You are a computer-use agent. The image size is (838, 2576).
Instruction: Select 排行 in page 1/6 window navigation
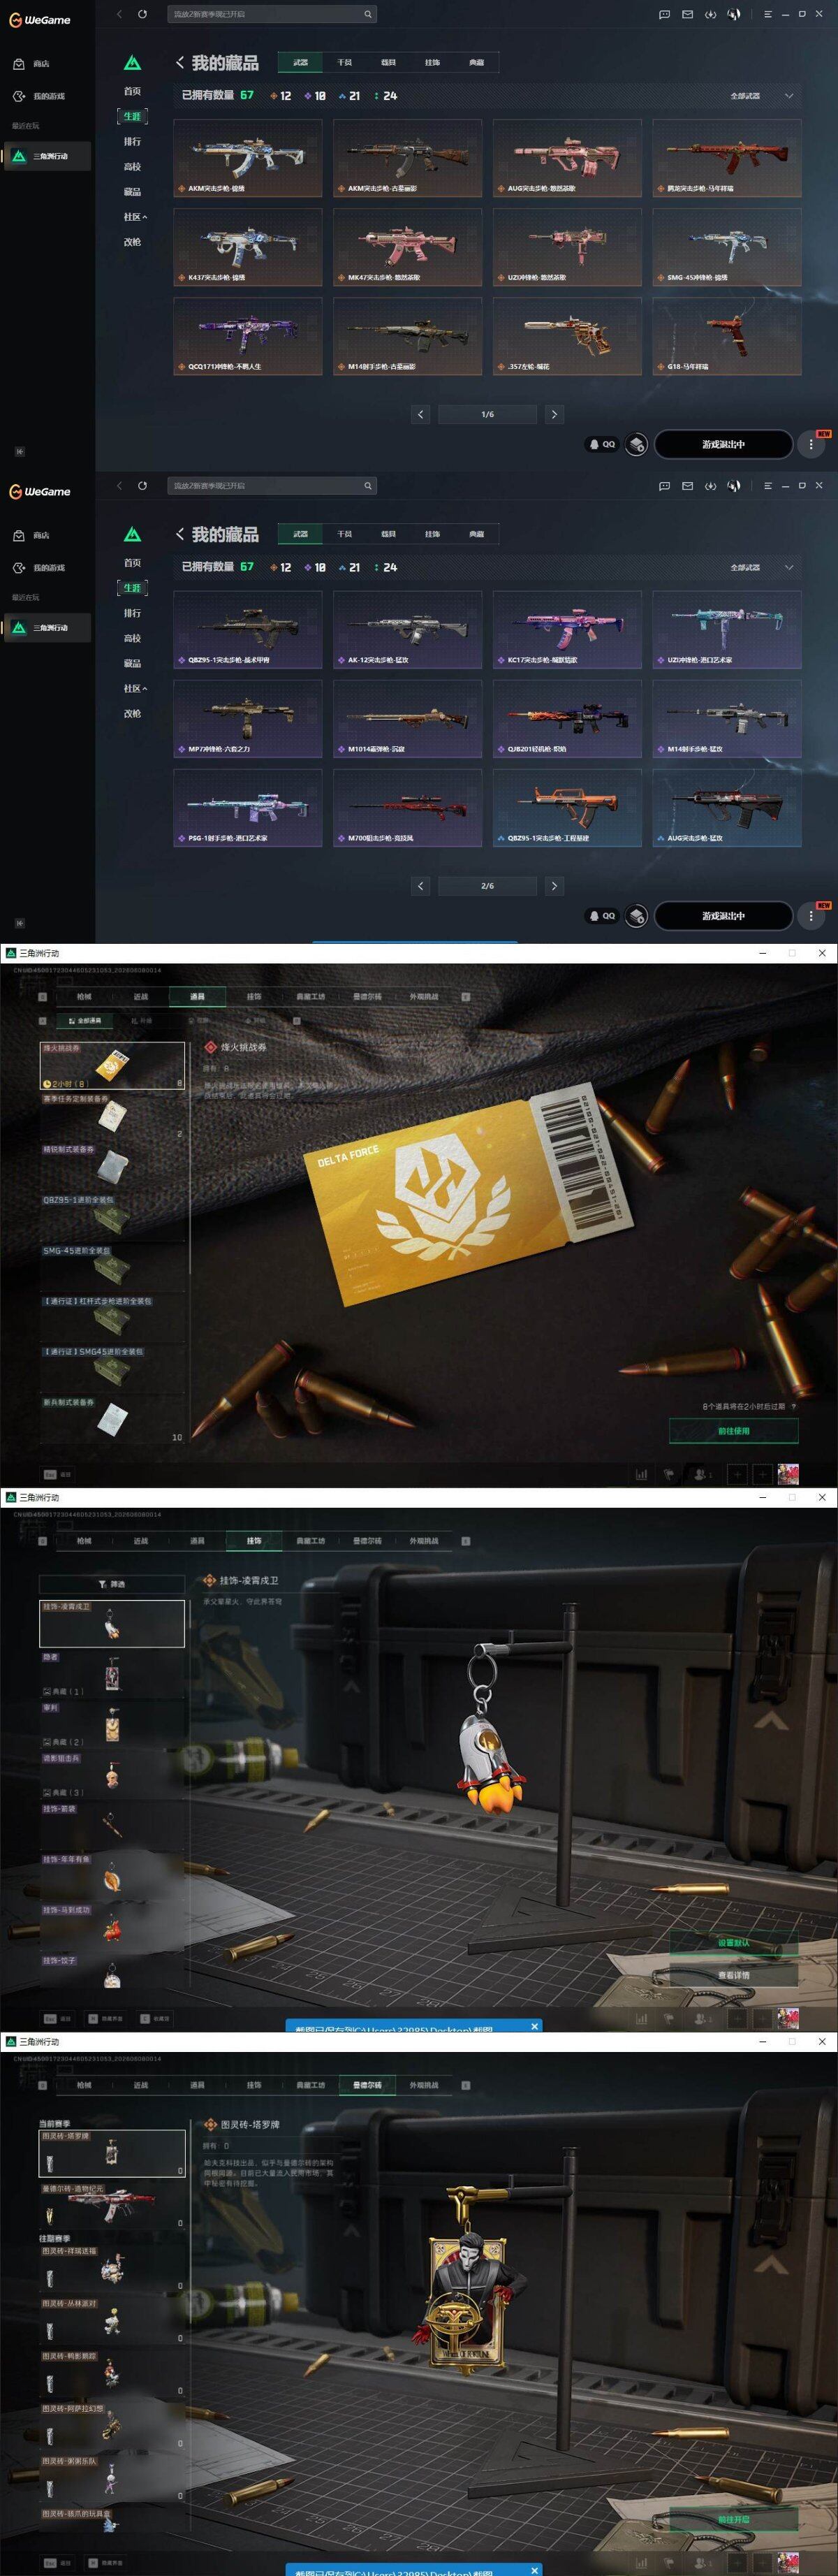click(132, 142)
